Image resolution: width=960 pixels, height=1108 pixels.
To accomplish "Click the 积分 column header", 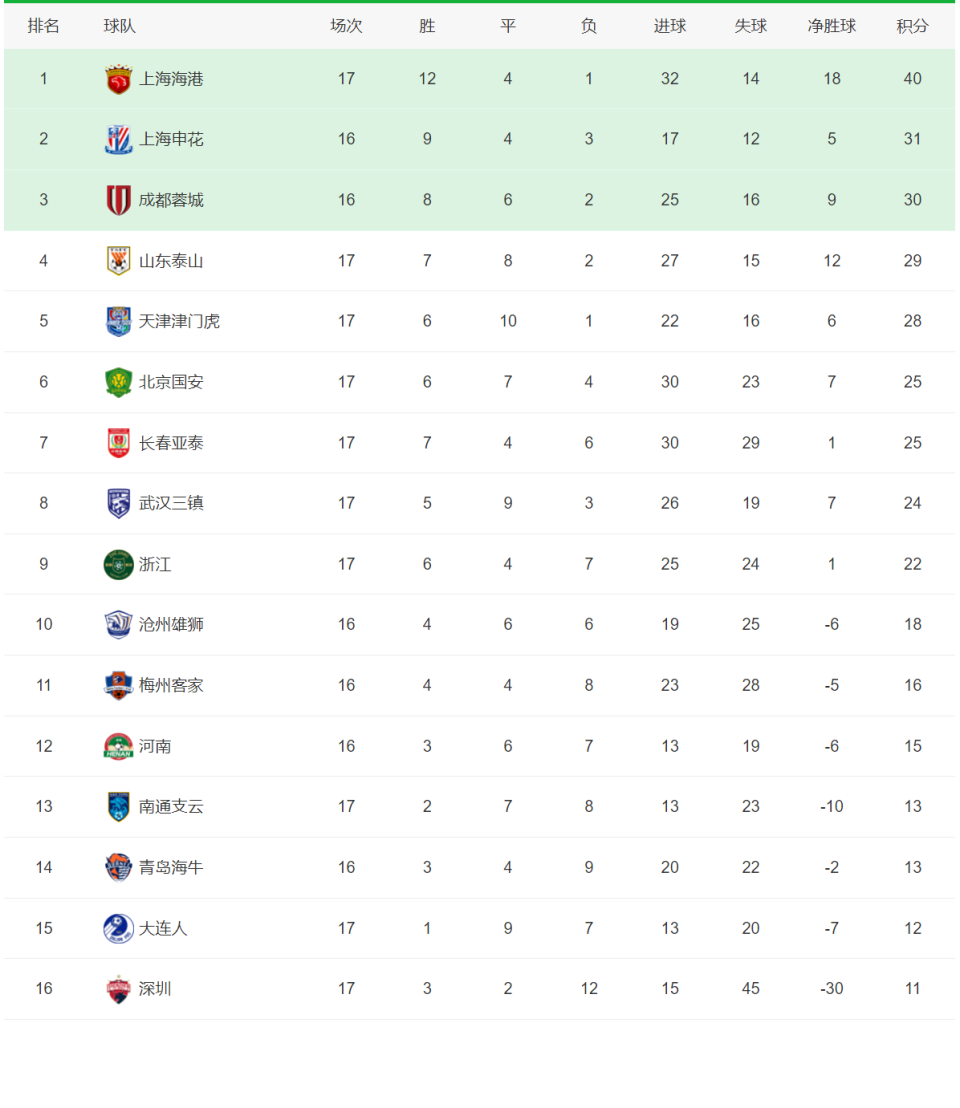I will 912,27.
